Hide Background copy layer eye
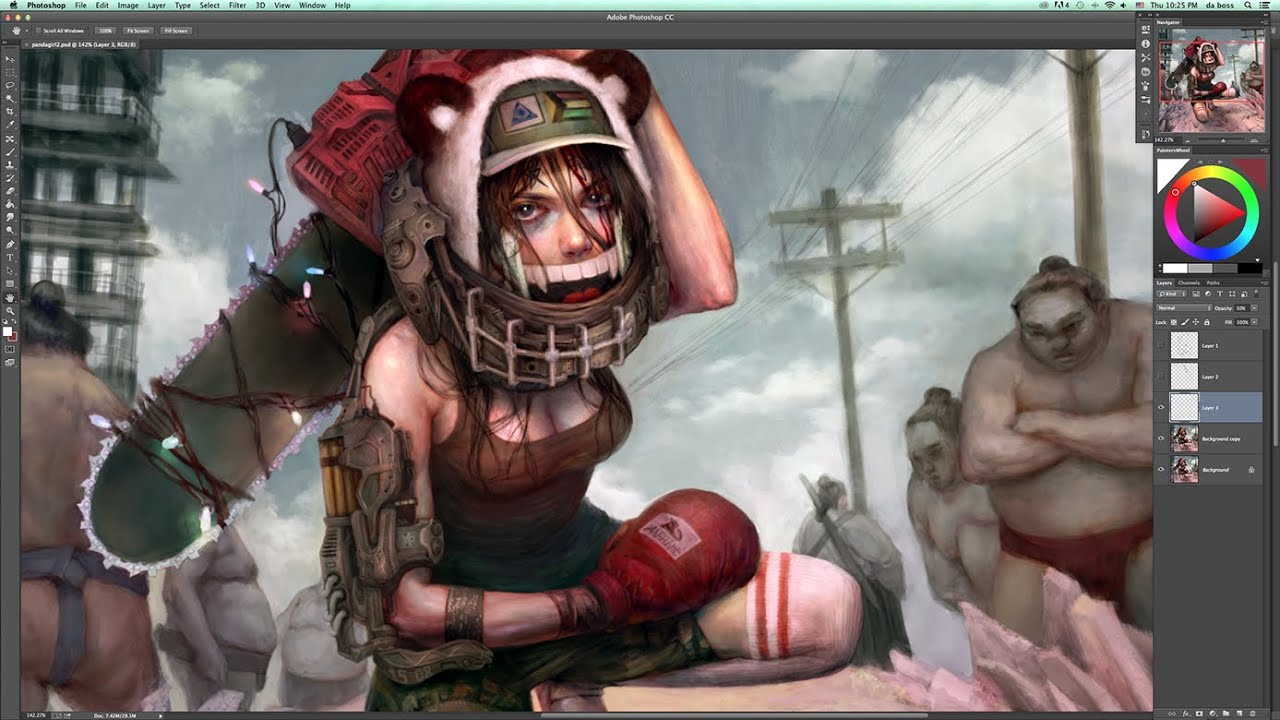 point(1162,438)
